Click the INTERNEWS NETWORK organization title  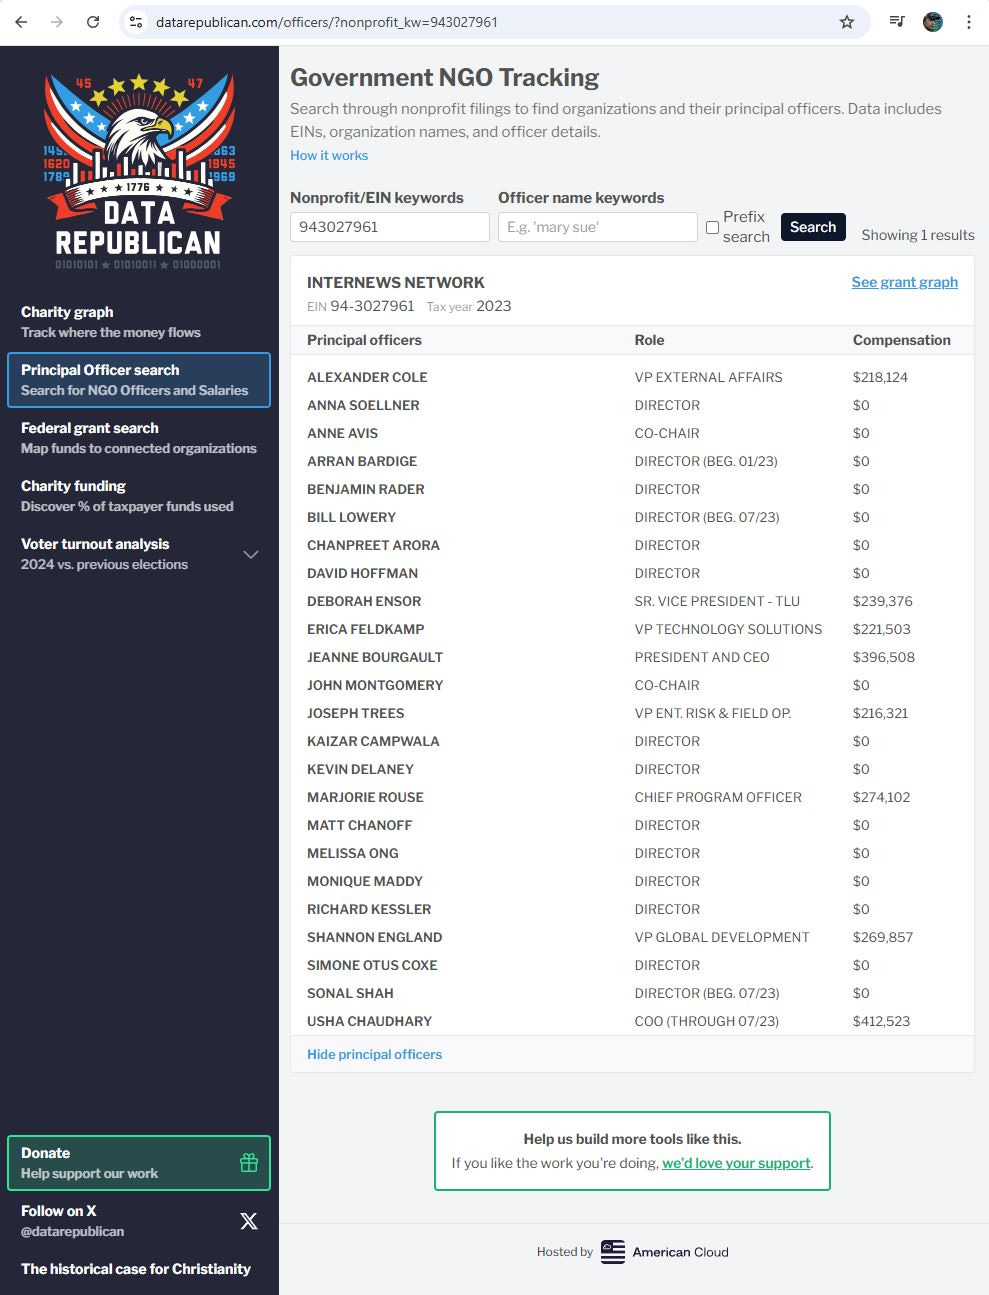(x=396, y=282)
